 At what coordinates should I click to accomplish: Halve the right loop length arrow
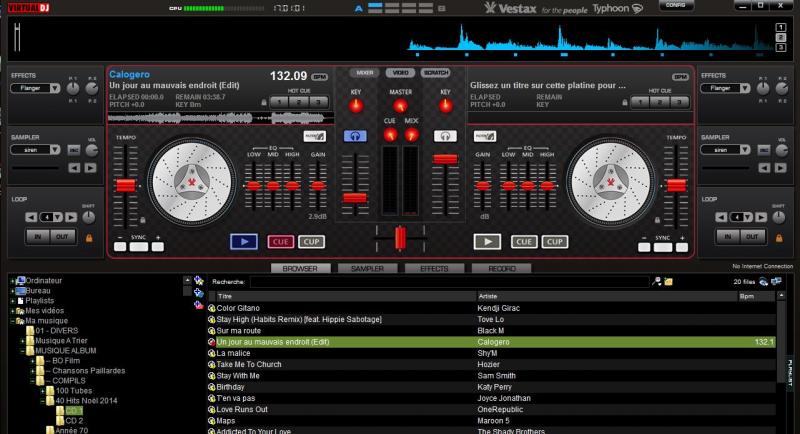[721, 217]
